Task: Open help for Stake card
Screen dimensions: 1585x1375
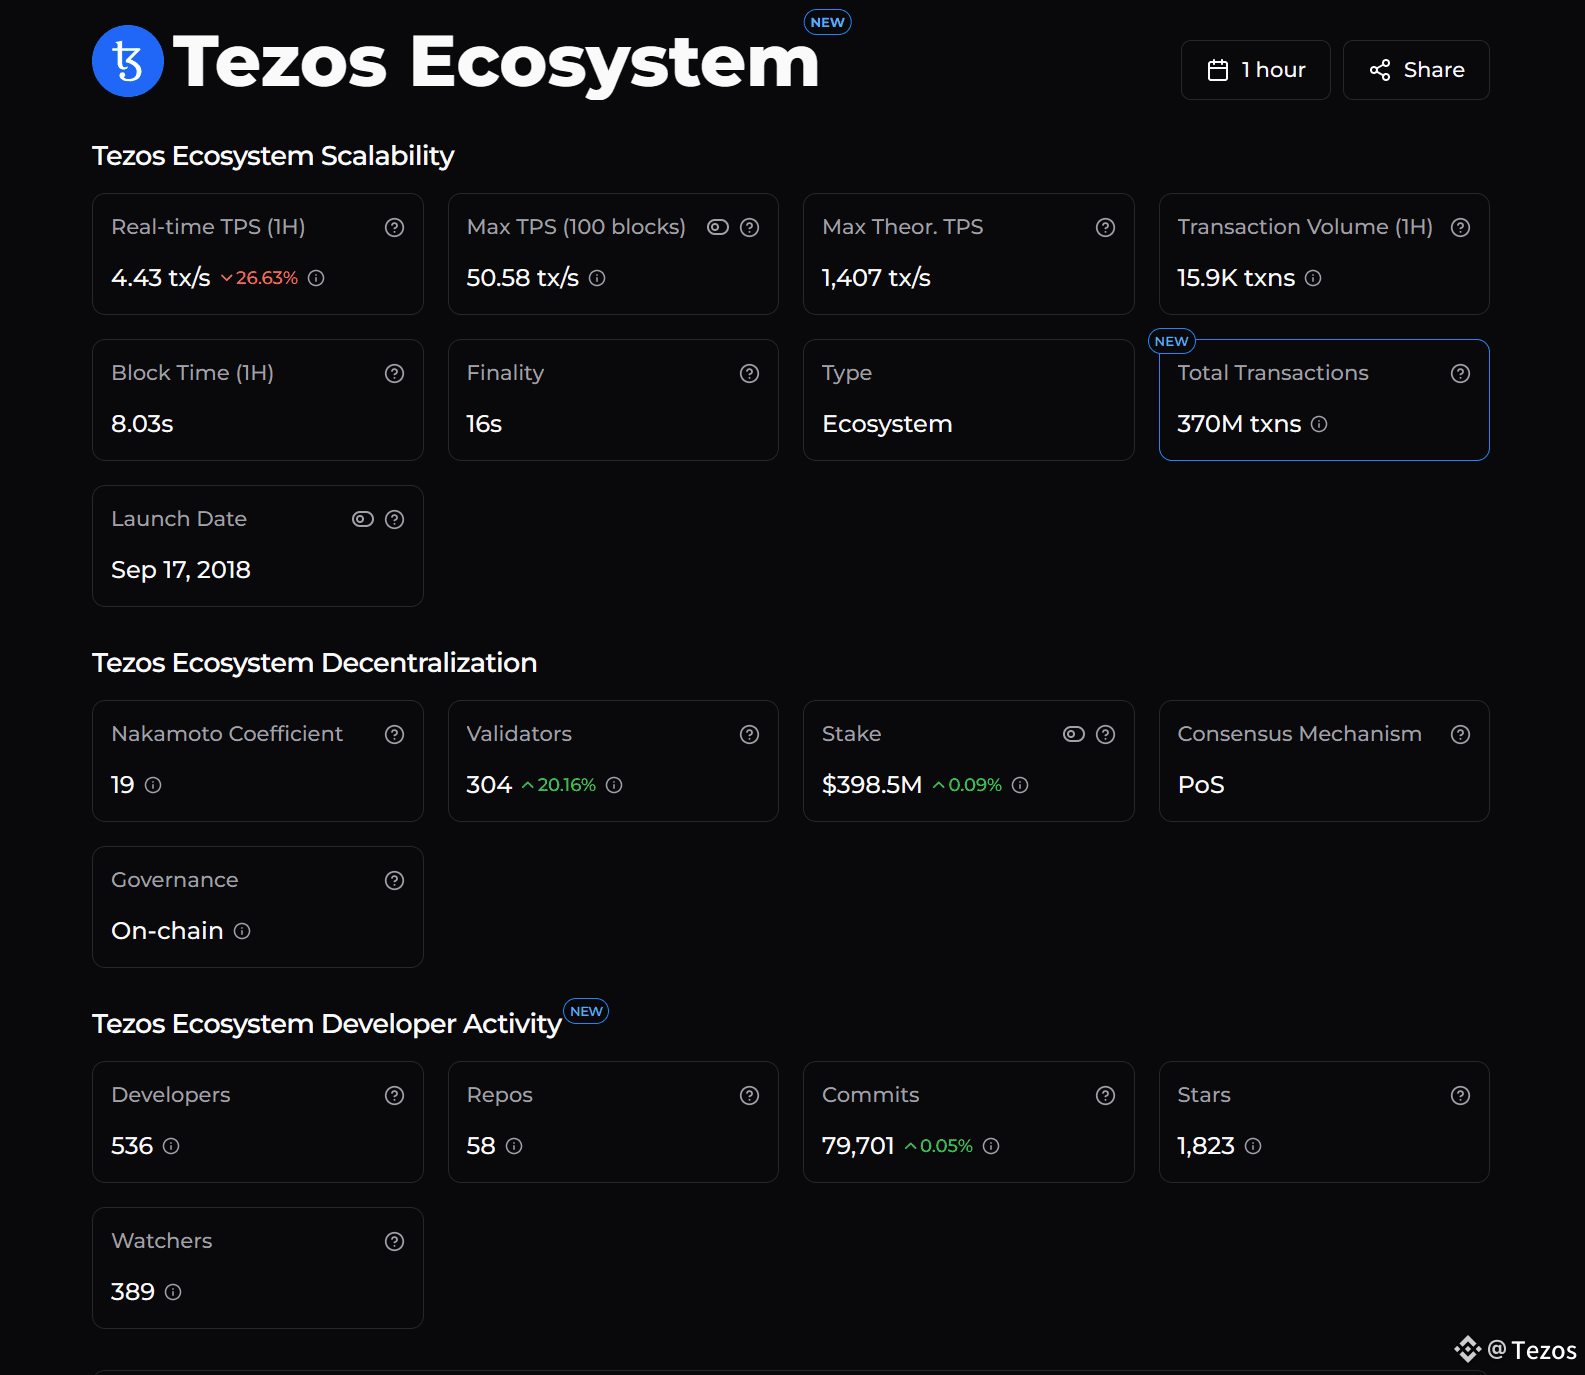Action: 1105,735
